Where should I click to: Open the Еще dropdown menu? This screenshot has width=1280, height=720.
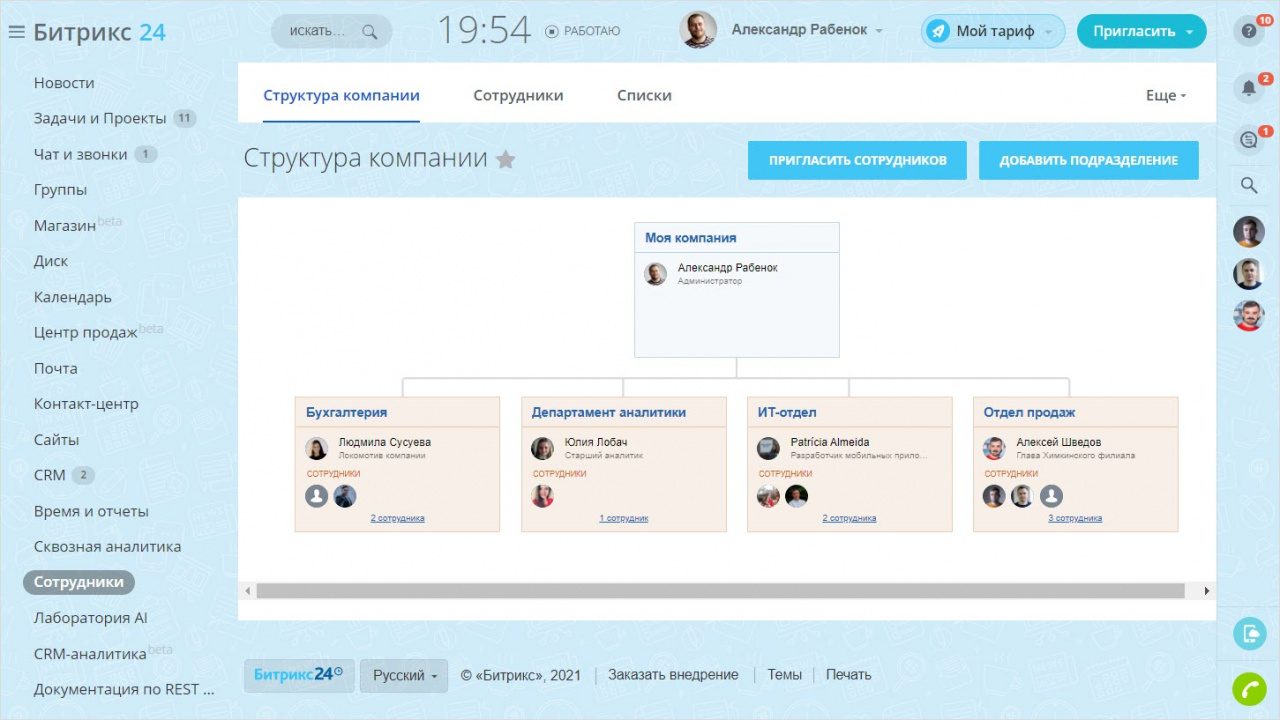[1166, 95]
